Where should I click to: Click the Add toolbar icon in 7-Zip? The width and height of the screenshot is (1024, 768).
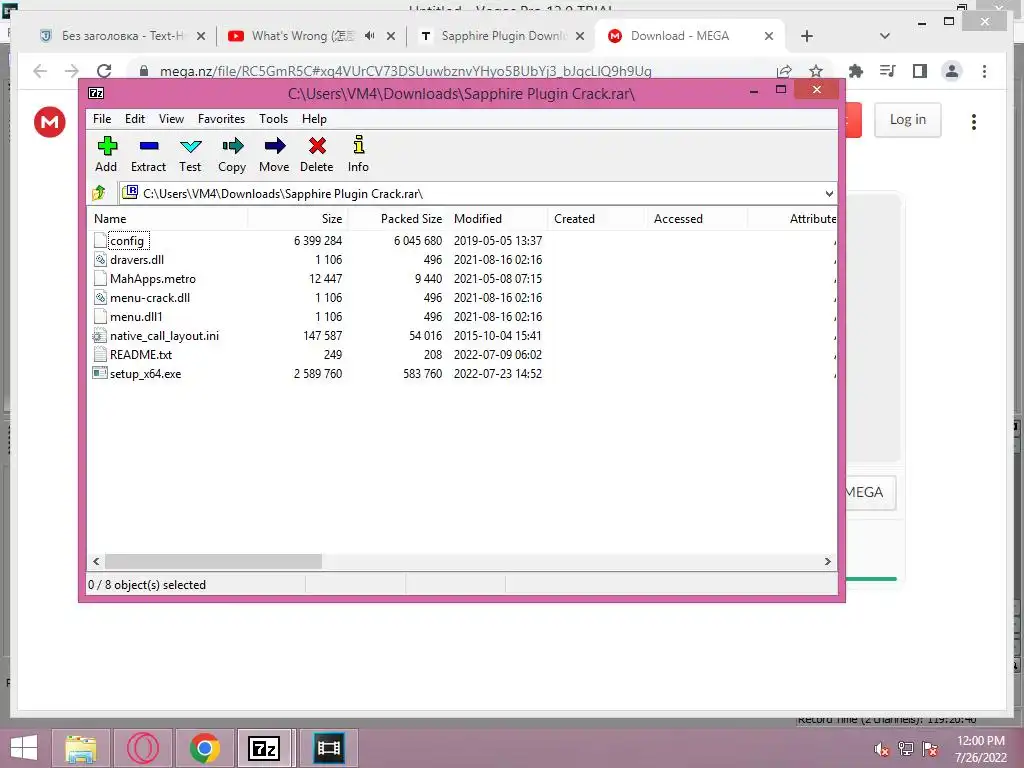[x=106, y=154]
